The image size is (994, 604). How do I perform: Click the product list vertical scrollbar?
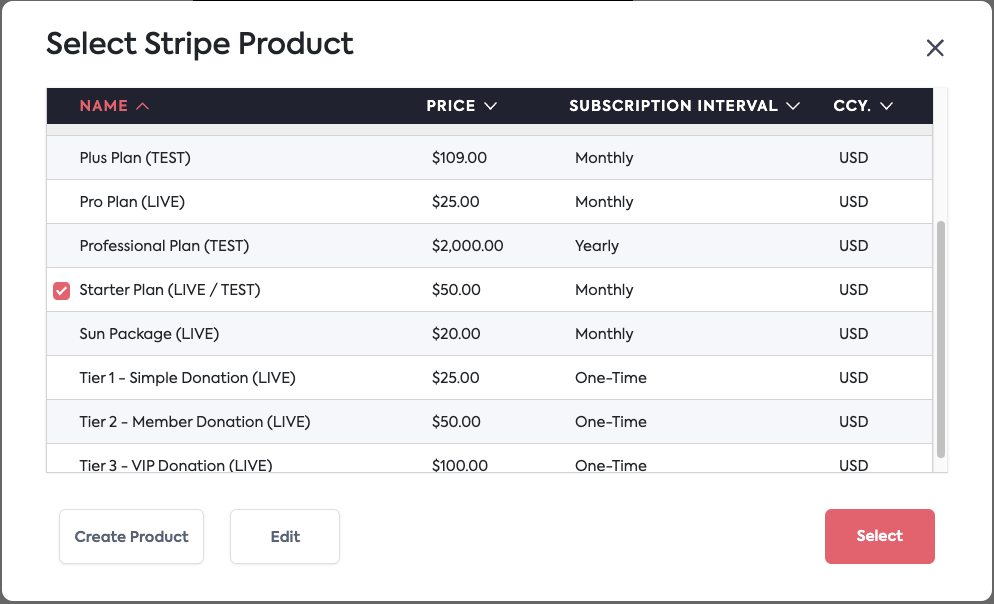click(940, 340)
